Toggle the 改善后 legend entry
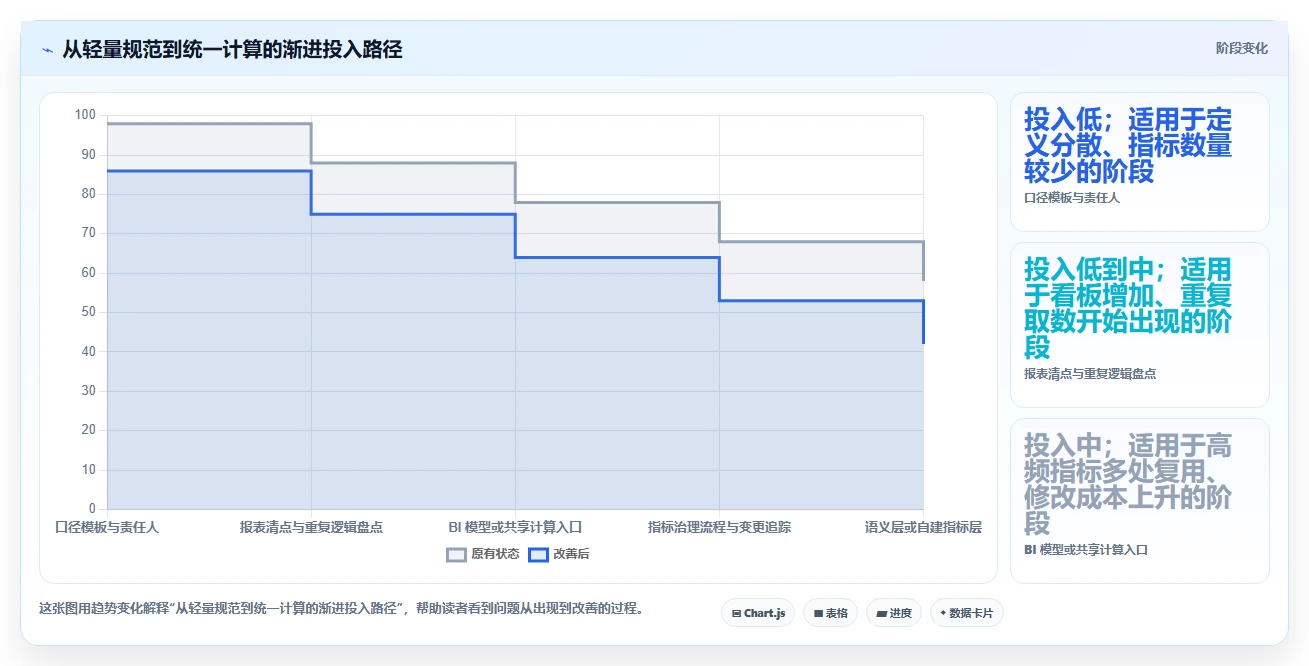 [x=559, y=554]
